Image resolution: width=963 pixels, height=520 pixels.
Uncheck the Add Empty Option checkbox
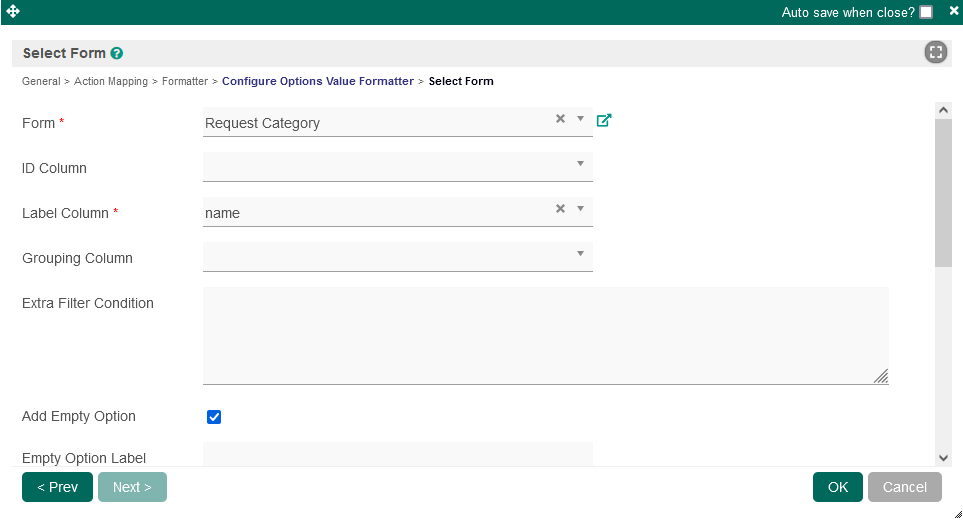pyautogui.click(x=214, y=417)
